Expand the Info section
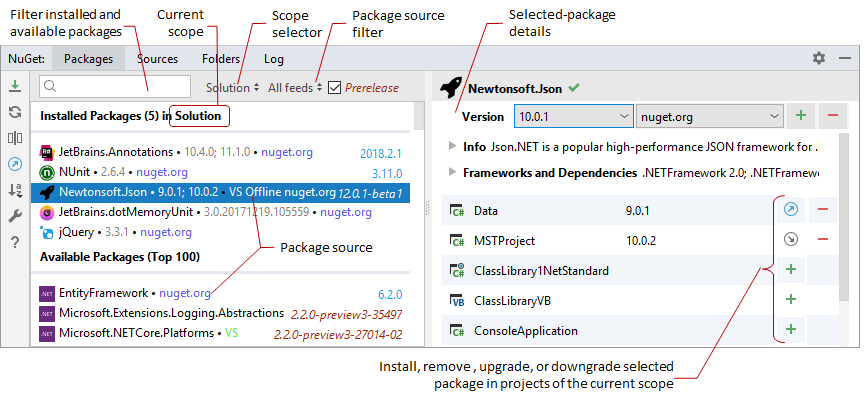 click(x=453, y=147)
